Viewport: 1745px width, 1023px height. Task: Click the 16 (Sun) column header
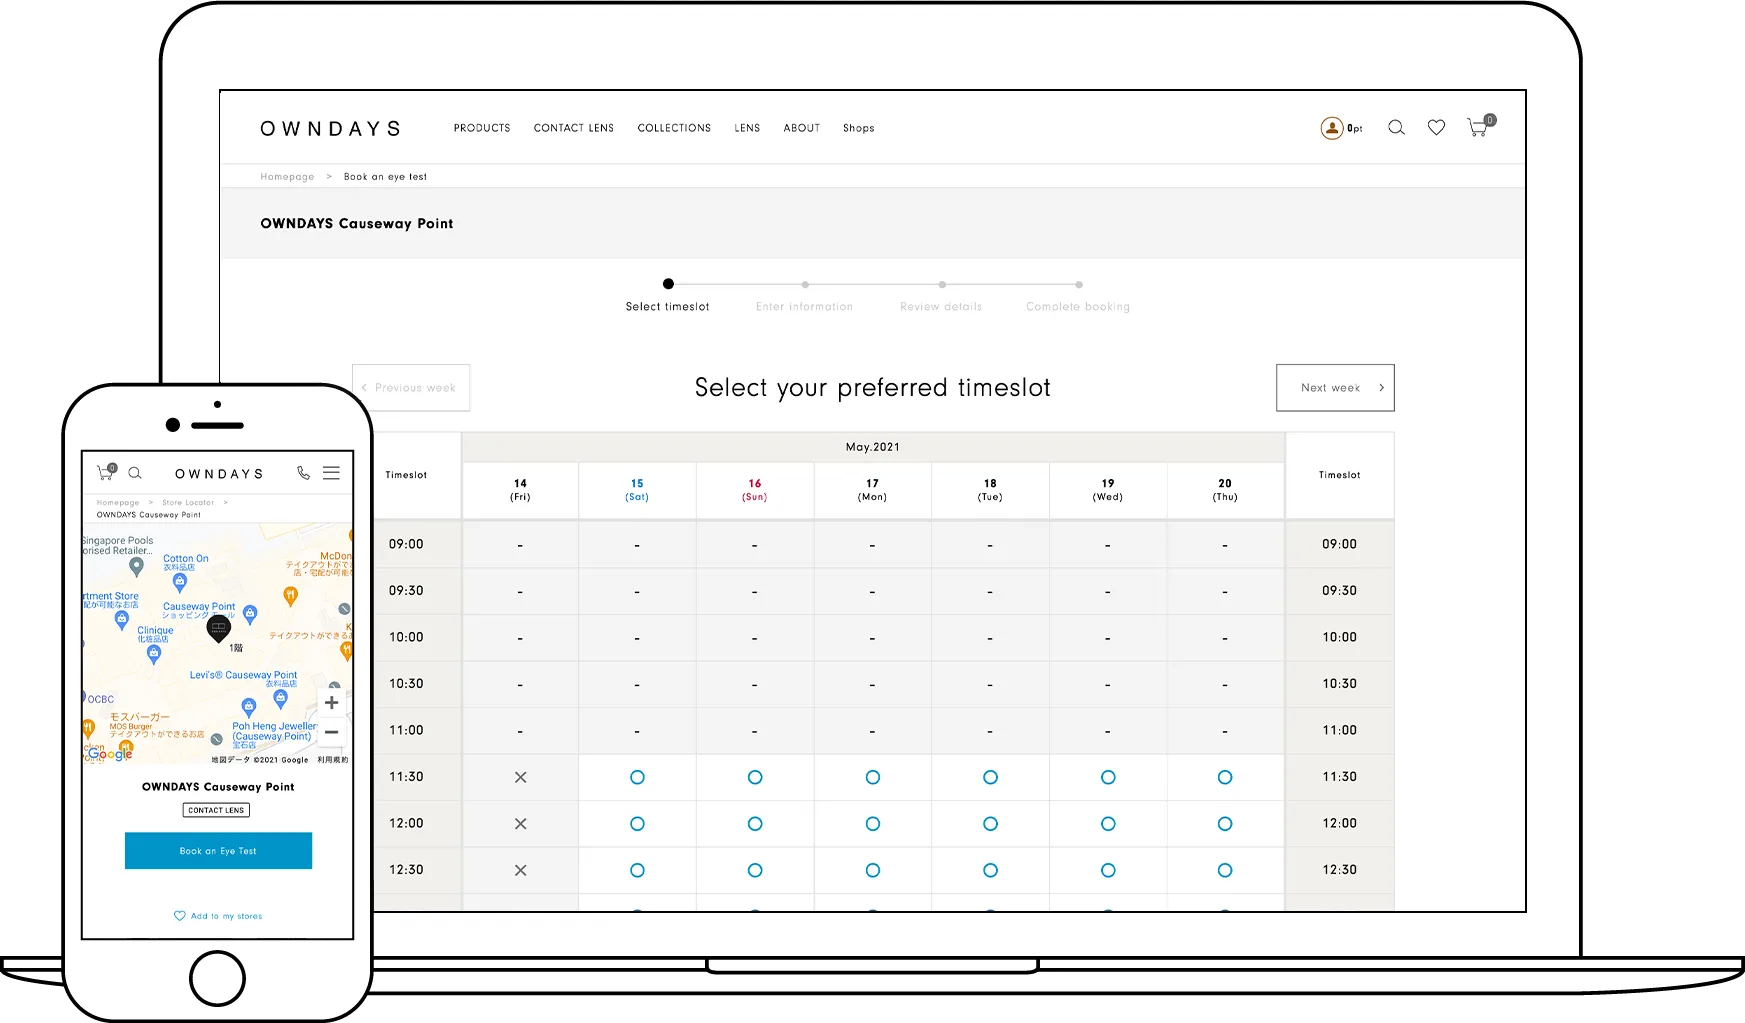(755, 490)
